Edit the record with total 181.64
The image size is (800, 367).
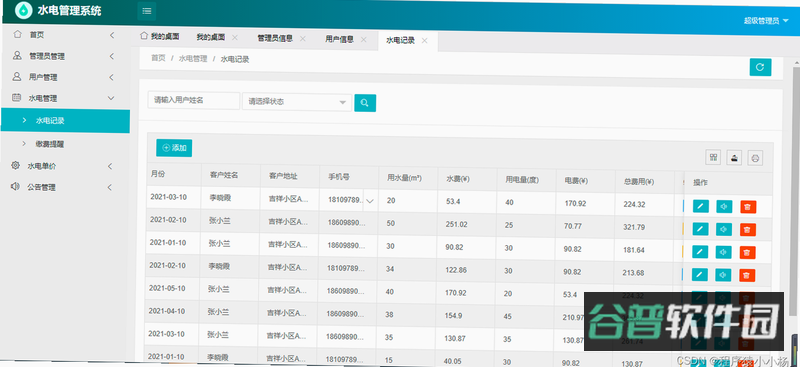(x=700, y=252)
